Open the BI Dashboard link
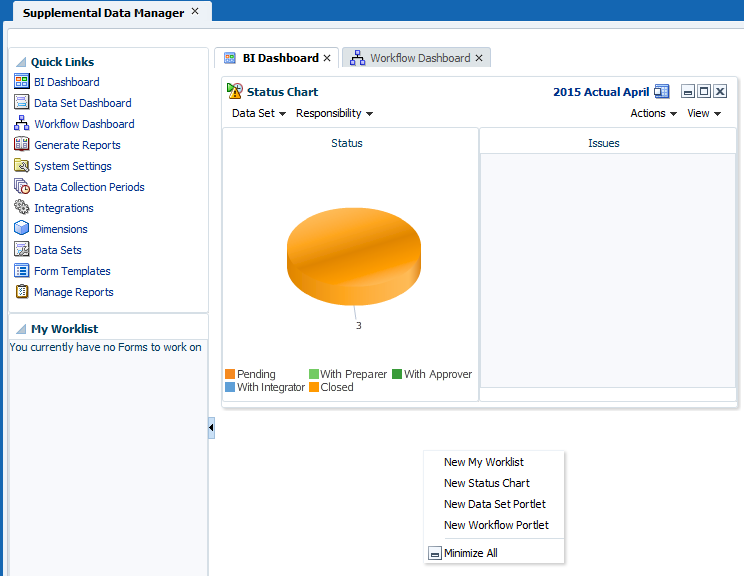 66,82
